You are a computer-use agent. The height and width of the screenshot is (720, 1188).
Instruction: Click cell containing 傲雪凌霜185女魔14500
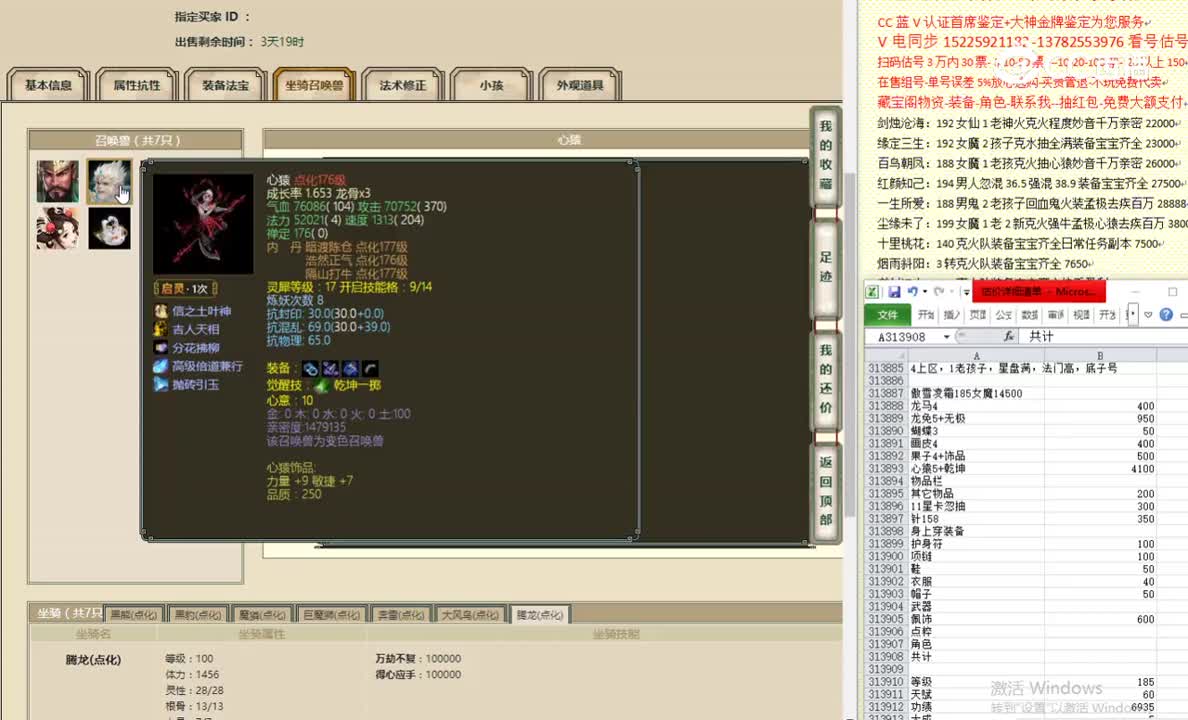coord(976,393)
